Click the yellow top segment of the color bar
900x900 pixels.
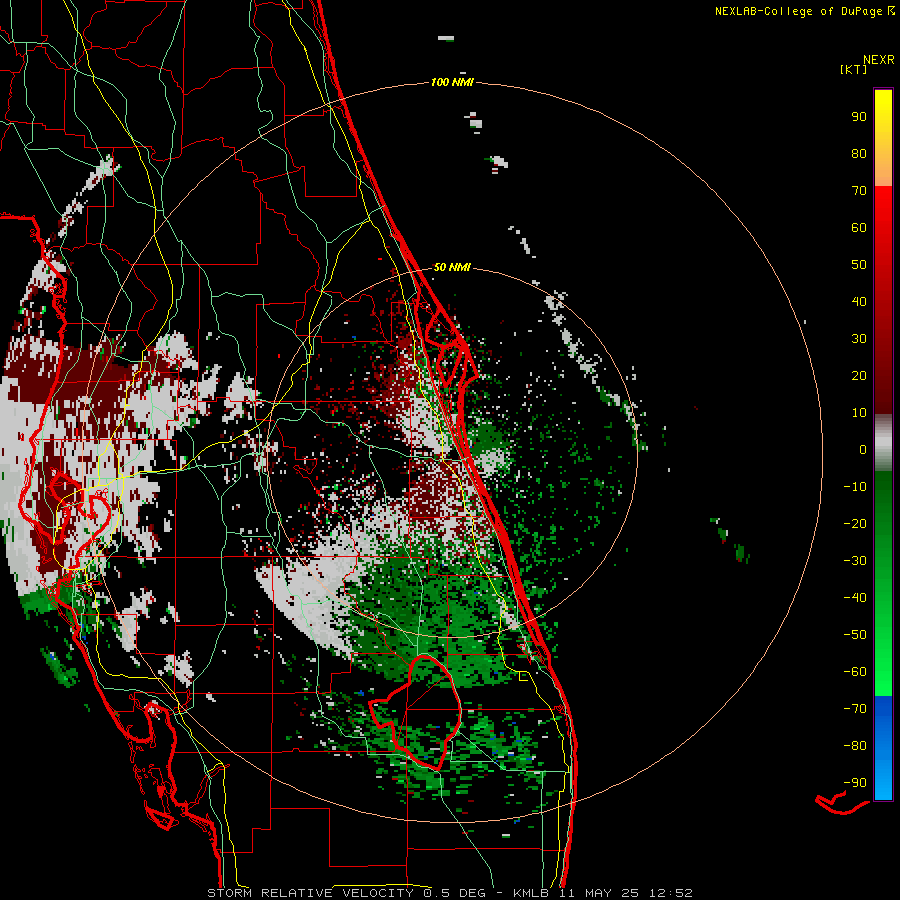[x=883, y=138]
